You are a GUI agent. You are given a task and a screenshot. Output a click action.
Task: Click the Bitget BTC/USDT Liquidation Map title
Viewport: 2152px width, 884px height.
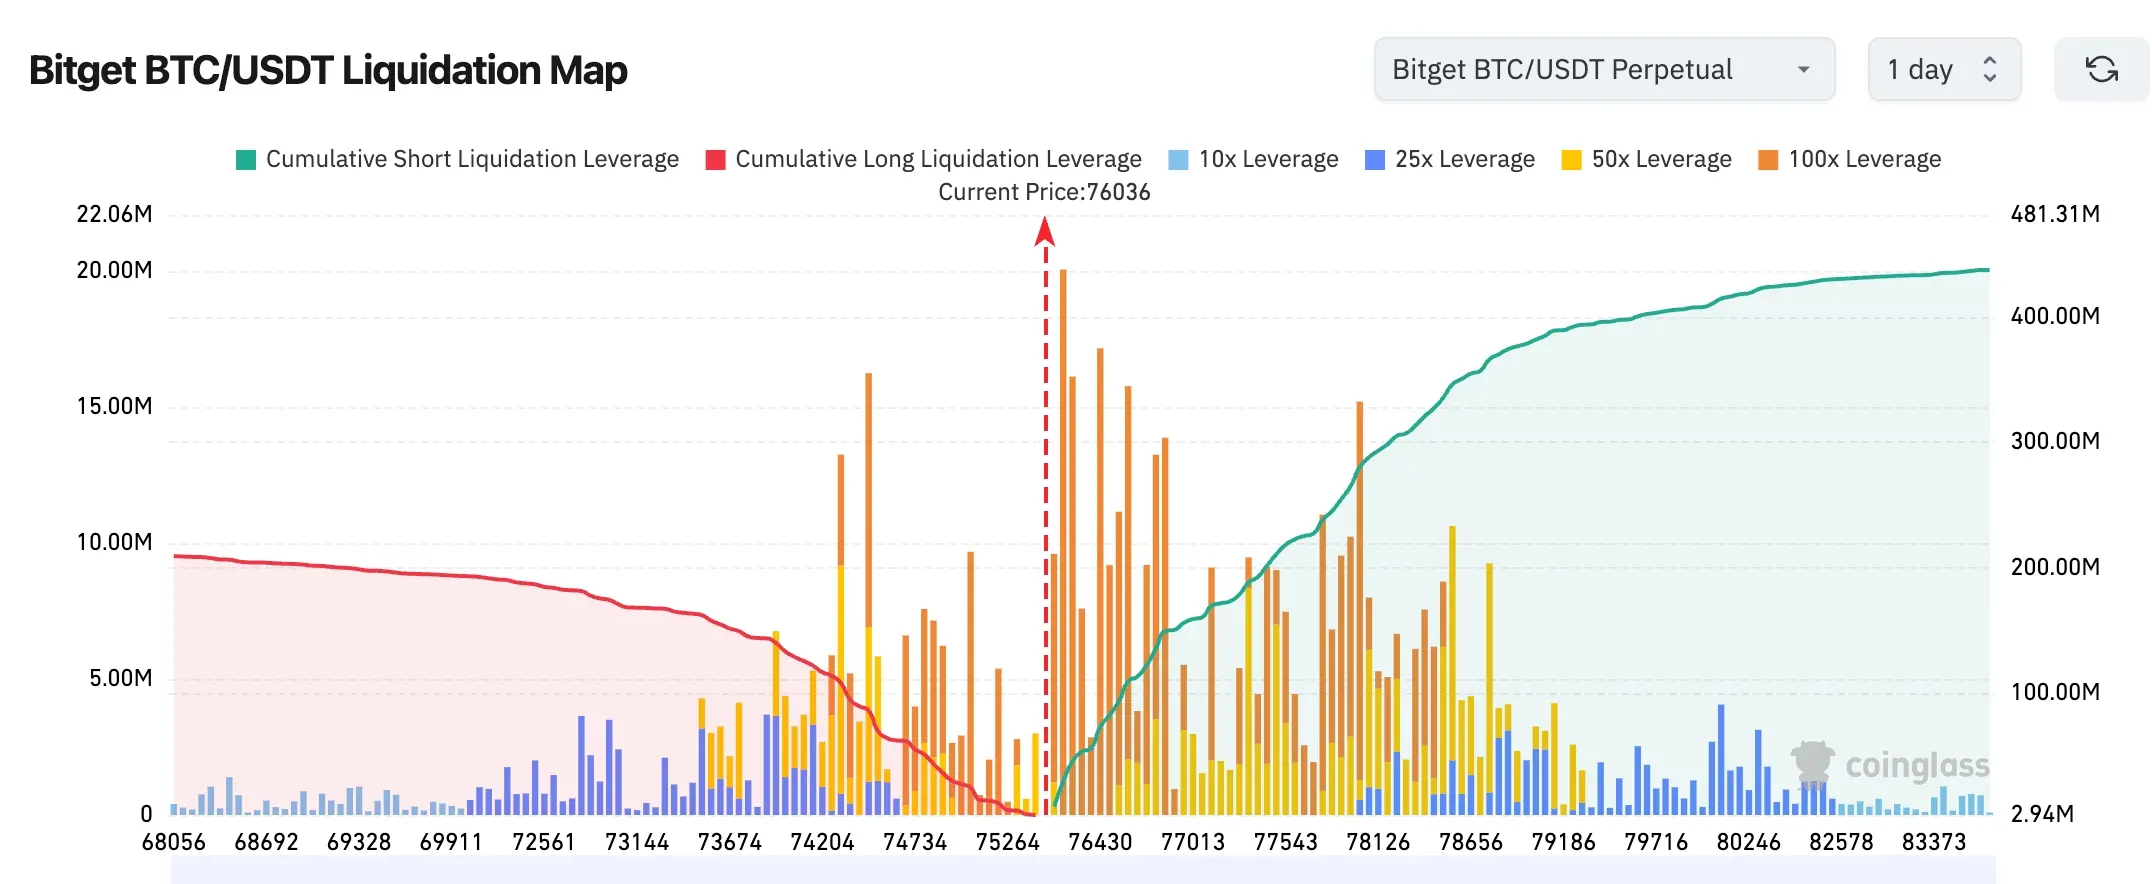[x=328, y=70]
